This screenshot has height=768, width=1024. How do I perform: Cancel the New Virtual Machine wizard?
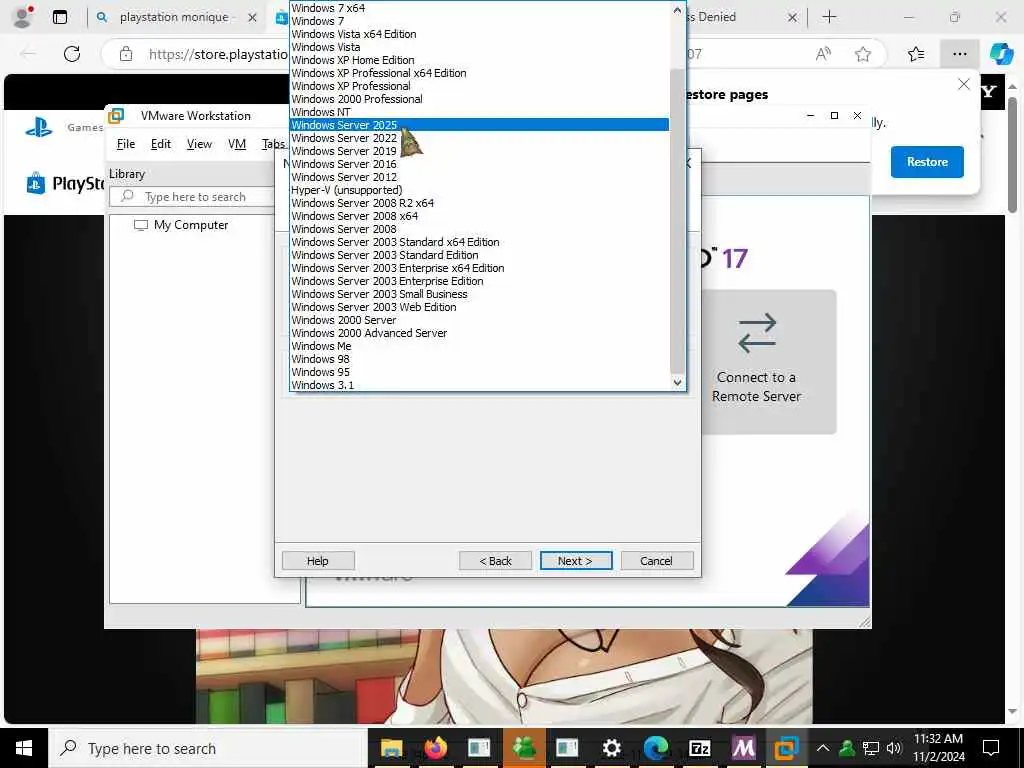pyautogui.click(x=657, y=561)
